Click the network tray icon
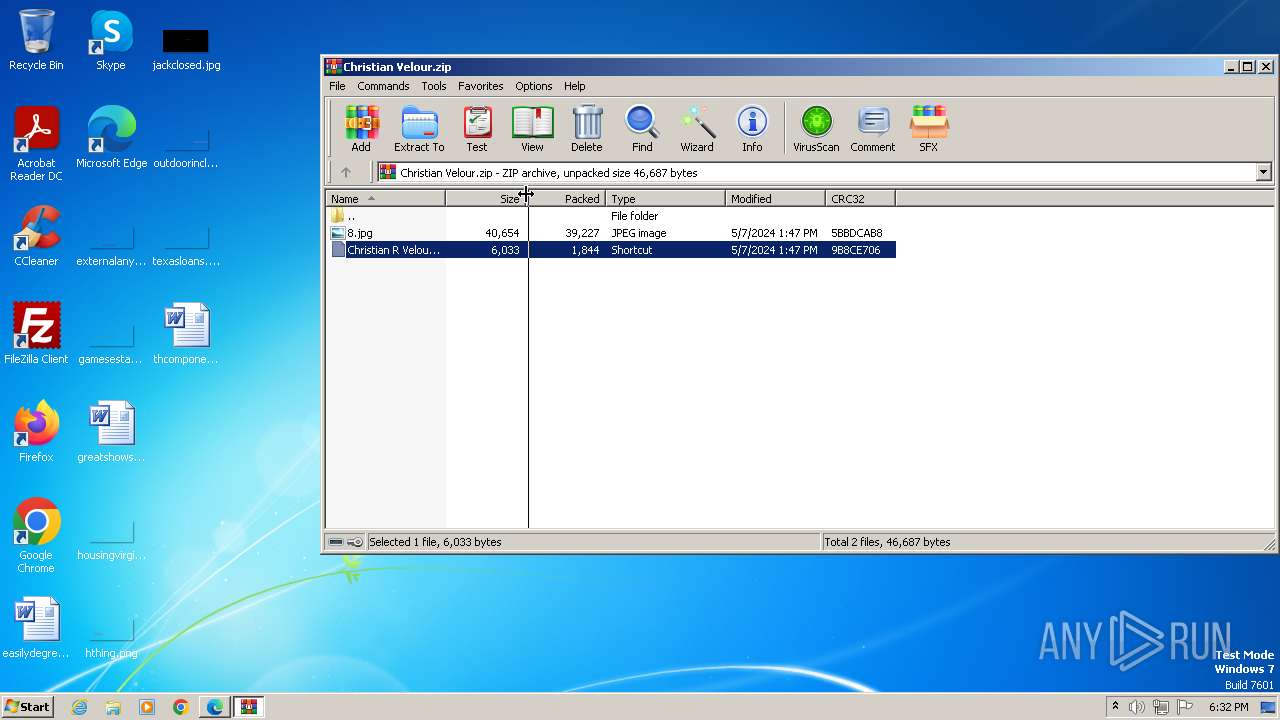 (1161, 707)
